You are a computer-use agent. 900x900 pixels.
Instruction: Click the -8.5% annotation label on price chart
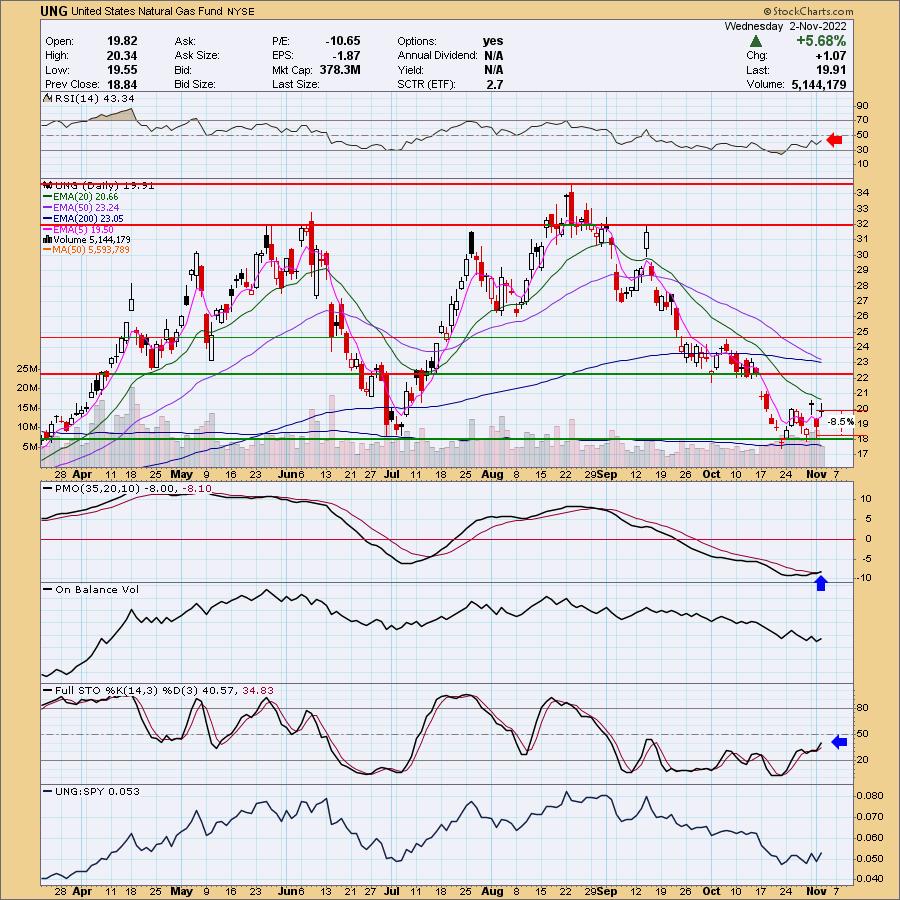click(840, 422)
